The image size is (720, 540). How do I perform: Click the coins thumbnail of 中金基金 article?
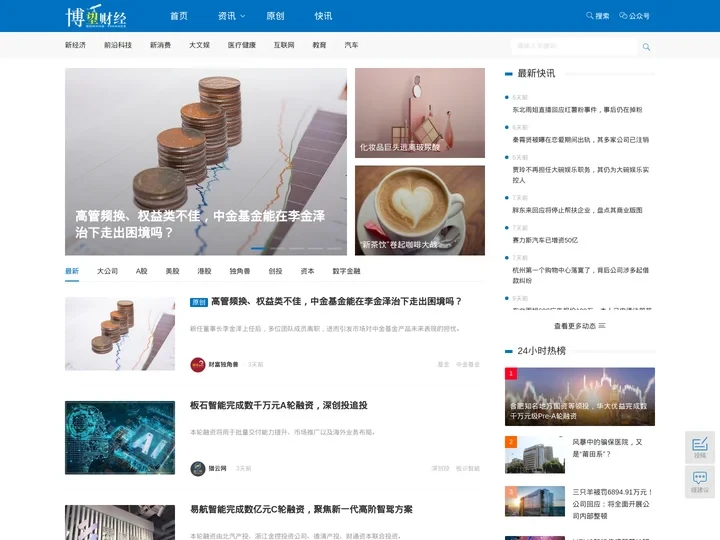pyautogui.click(x=120, y=334)
